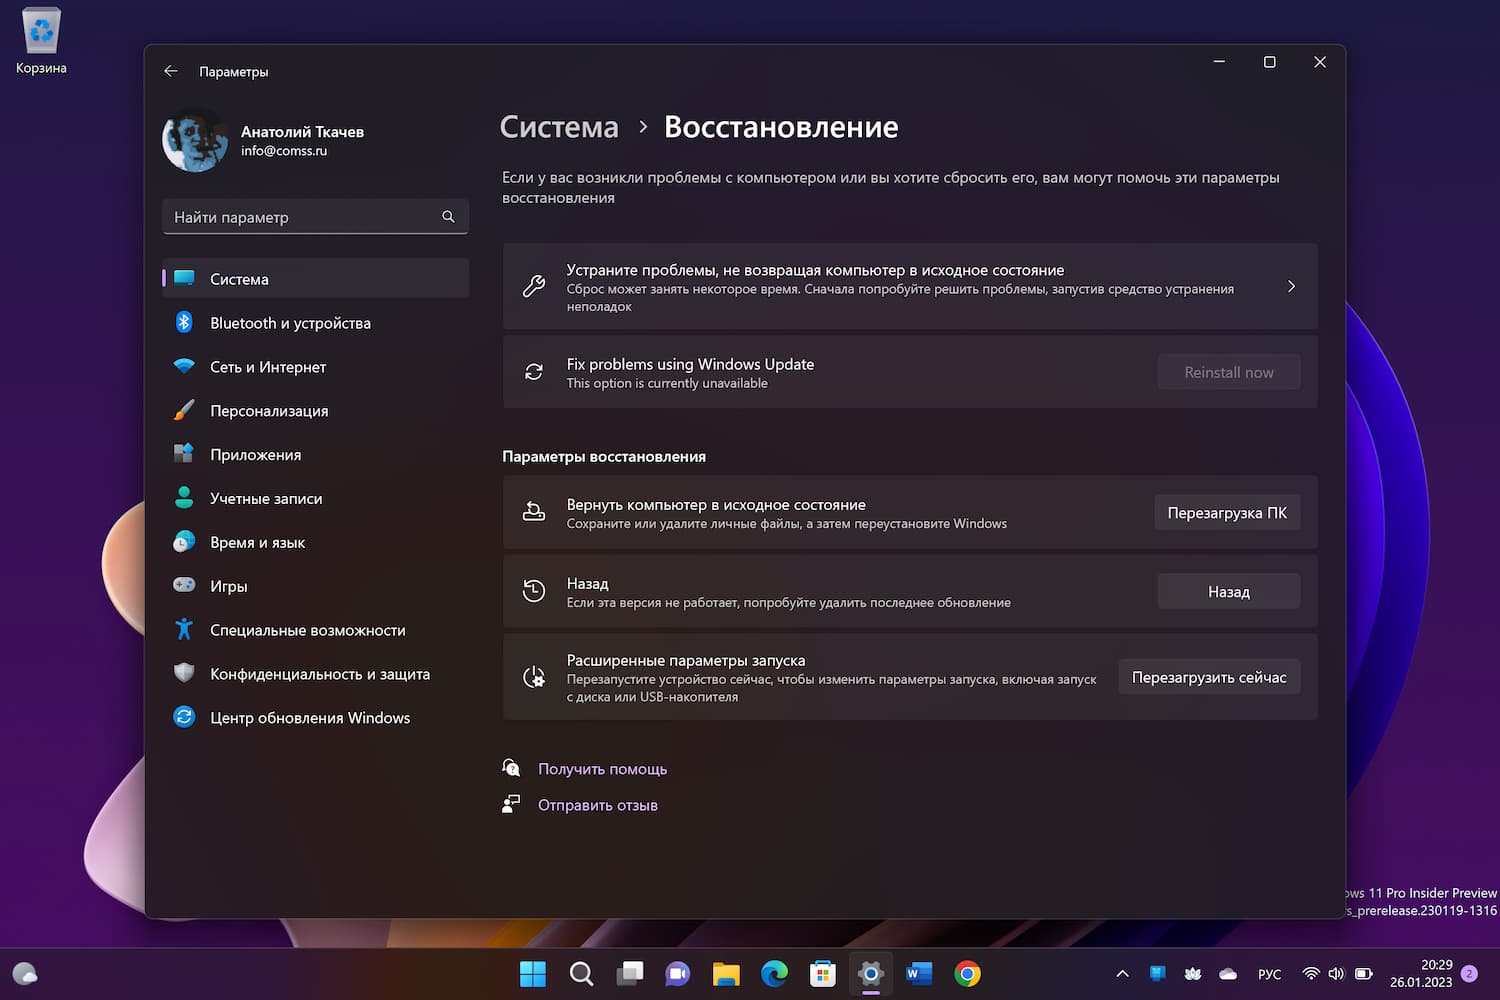Open Специальные возможности category

(307, 630)
